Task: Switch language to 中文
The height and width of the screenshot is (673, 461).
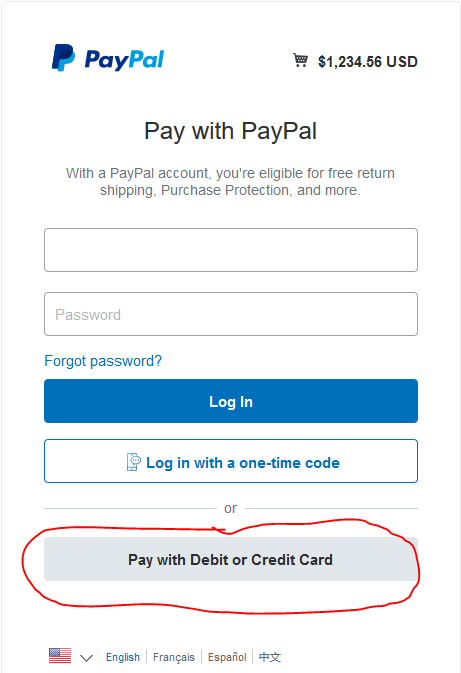Action: (x=270, y=657)
